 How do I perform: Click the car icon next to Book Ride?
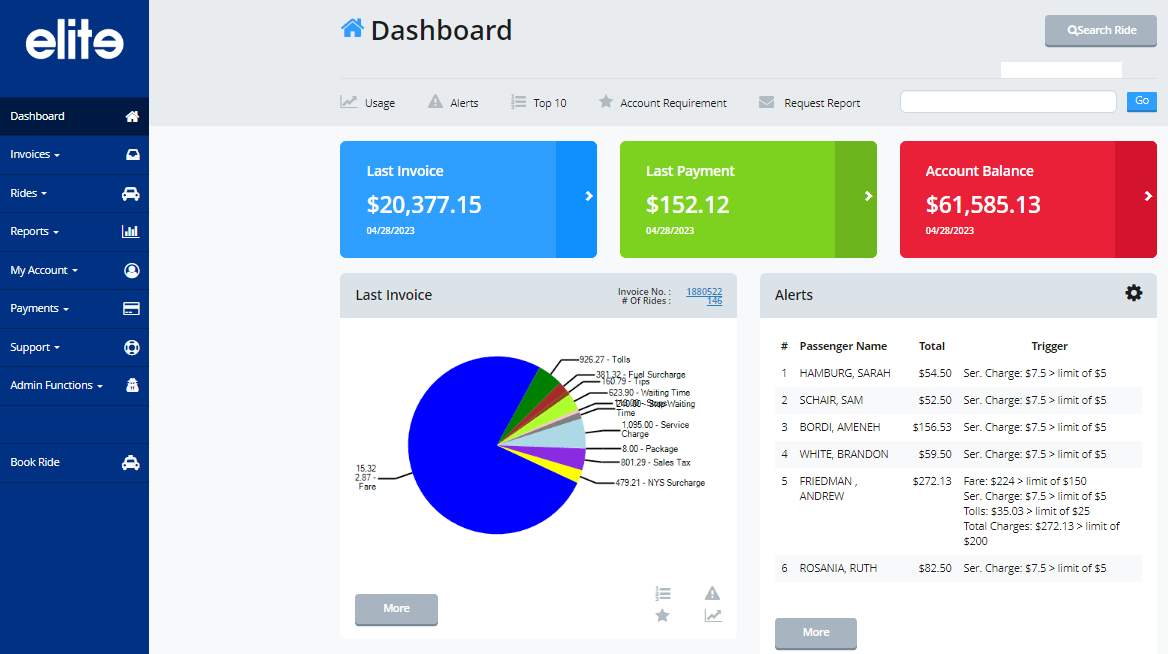(131, 461)
